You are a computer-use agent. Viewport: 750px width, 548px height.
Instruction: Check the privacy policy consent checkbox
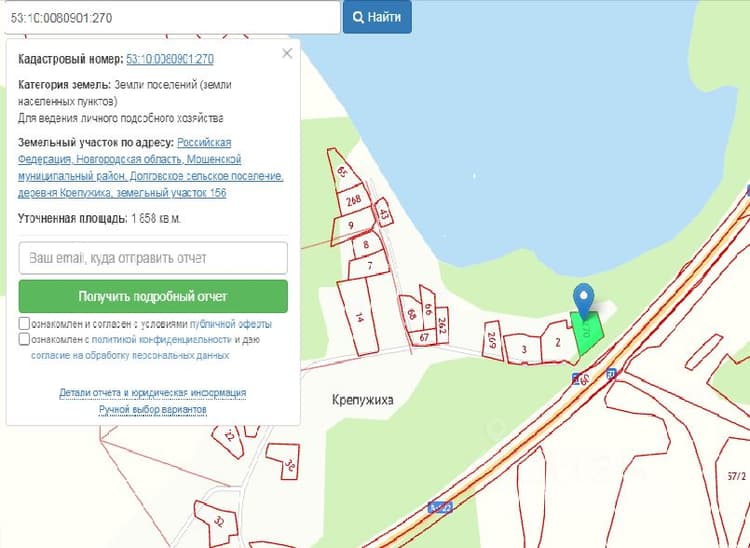24,339
